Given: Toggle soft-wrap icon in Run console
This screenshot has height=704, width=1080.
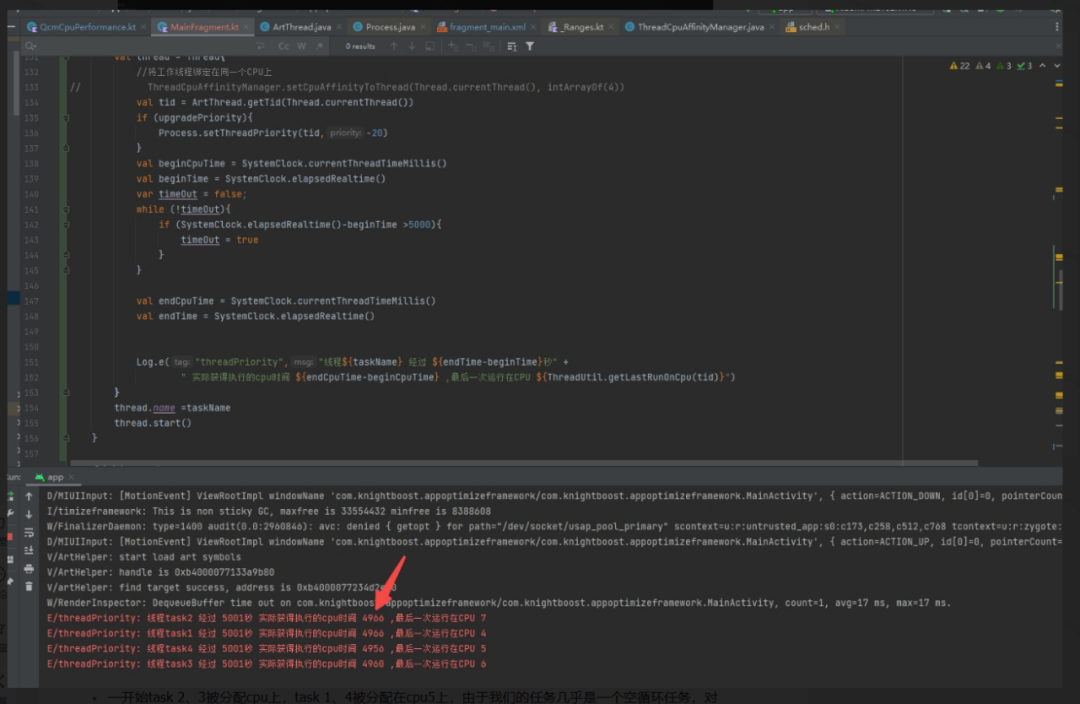Looking at the screenshot, I should [x=29, y=532].
